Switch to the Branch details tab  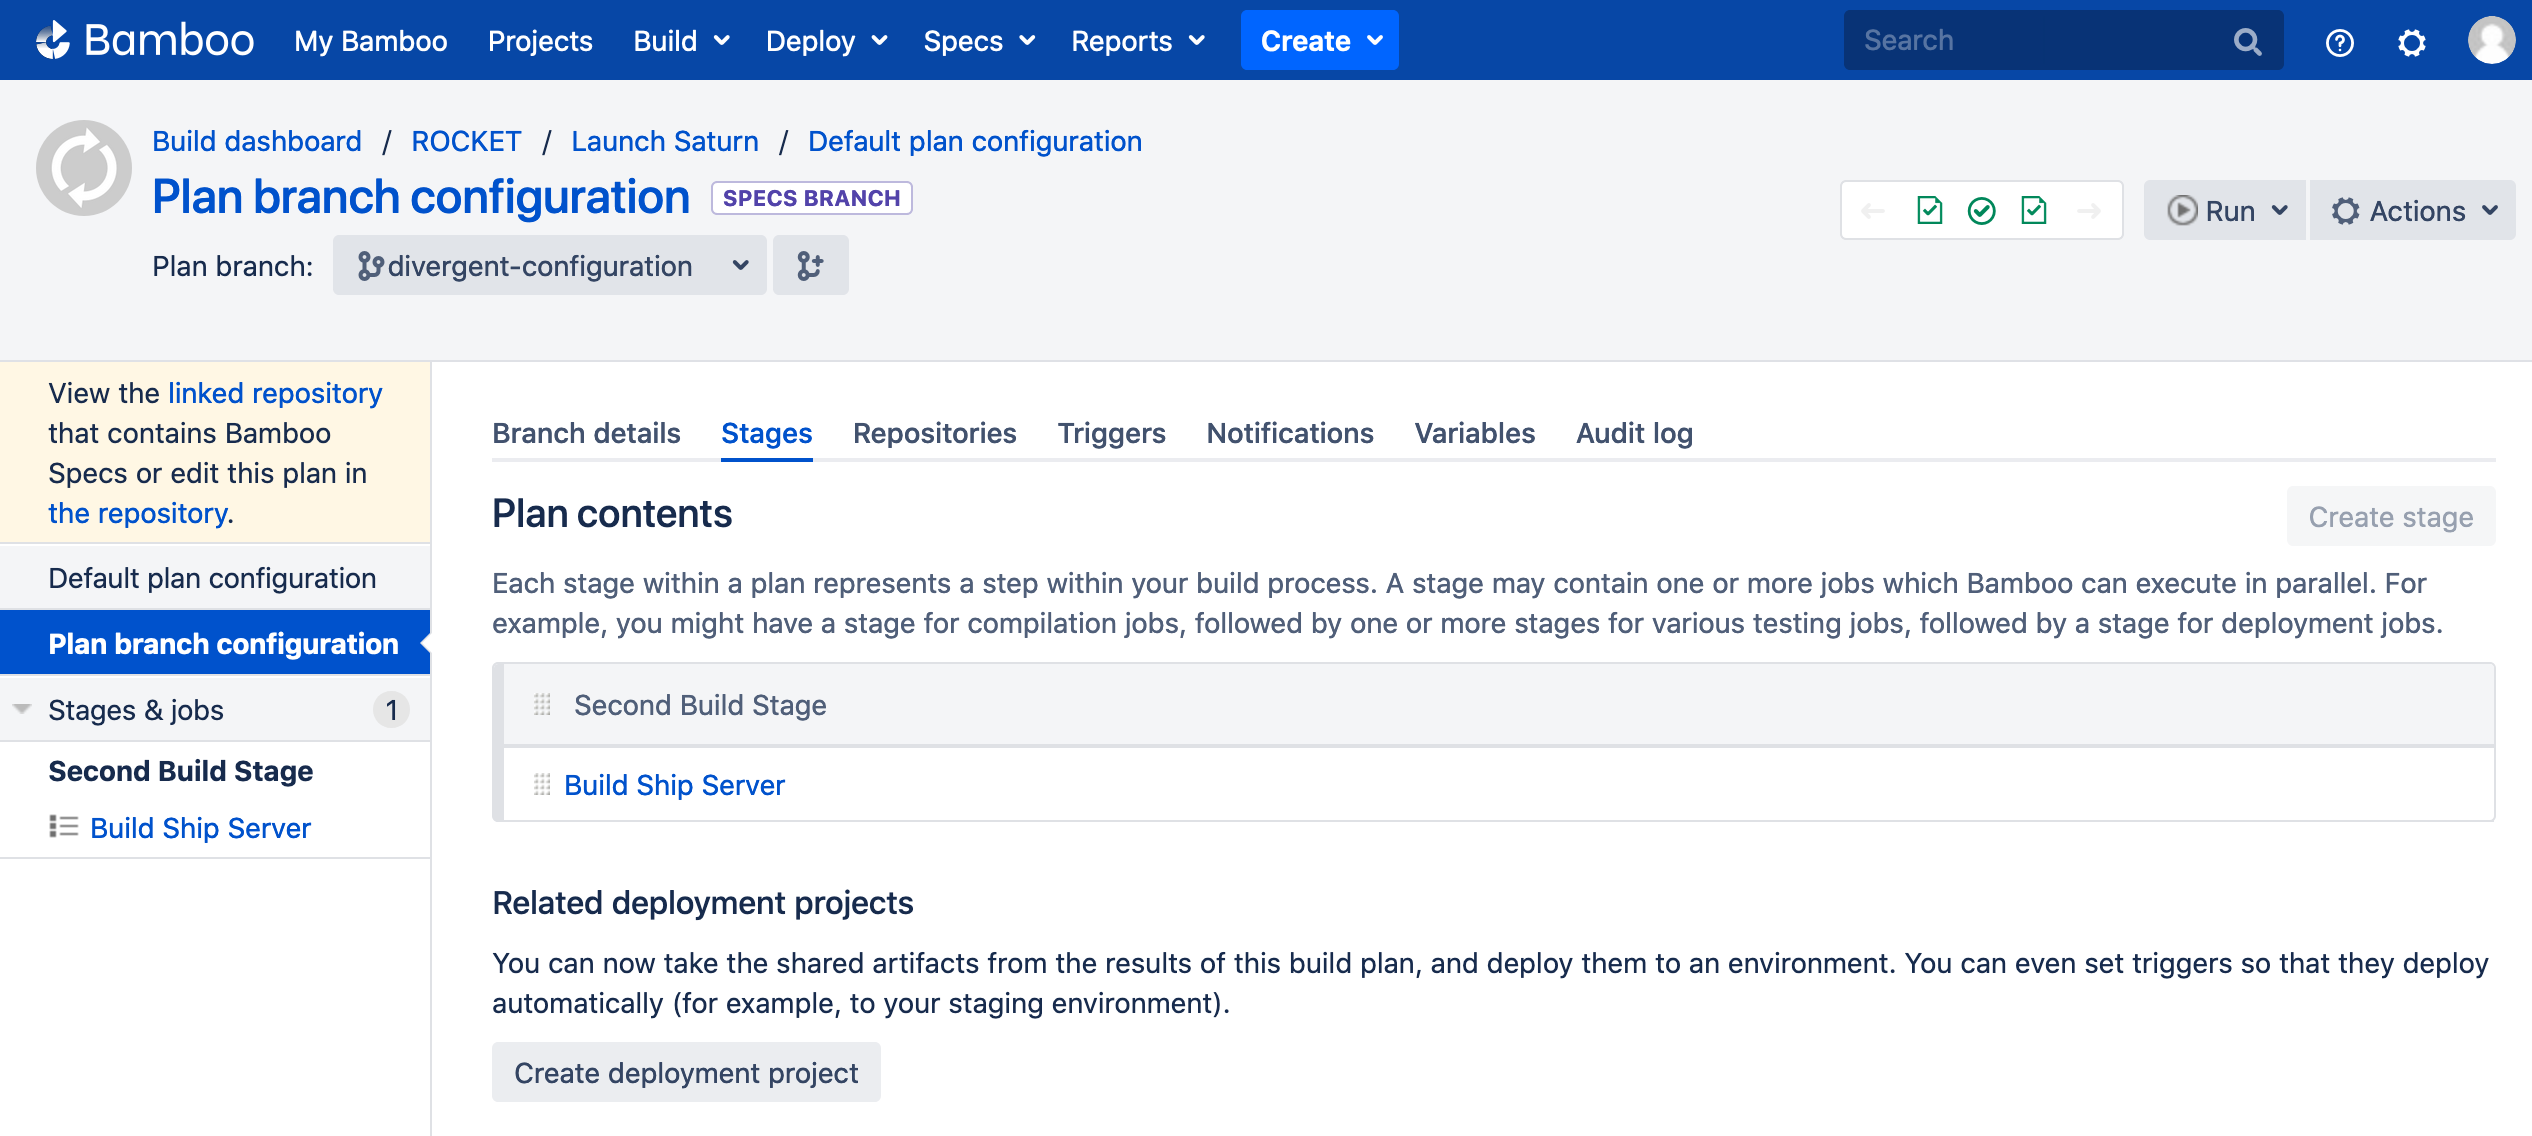point(586,433)
